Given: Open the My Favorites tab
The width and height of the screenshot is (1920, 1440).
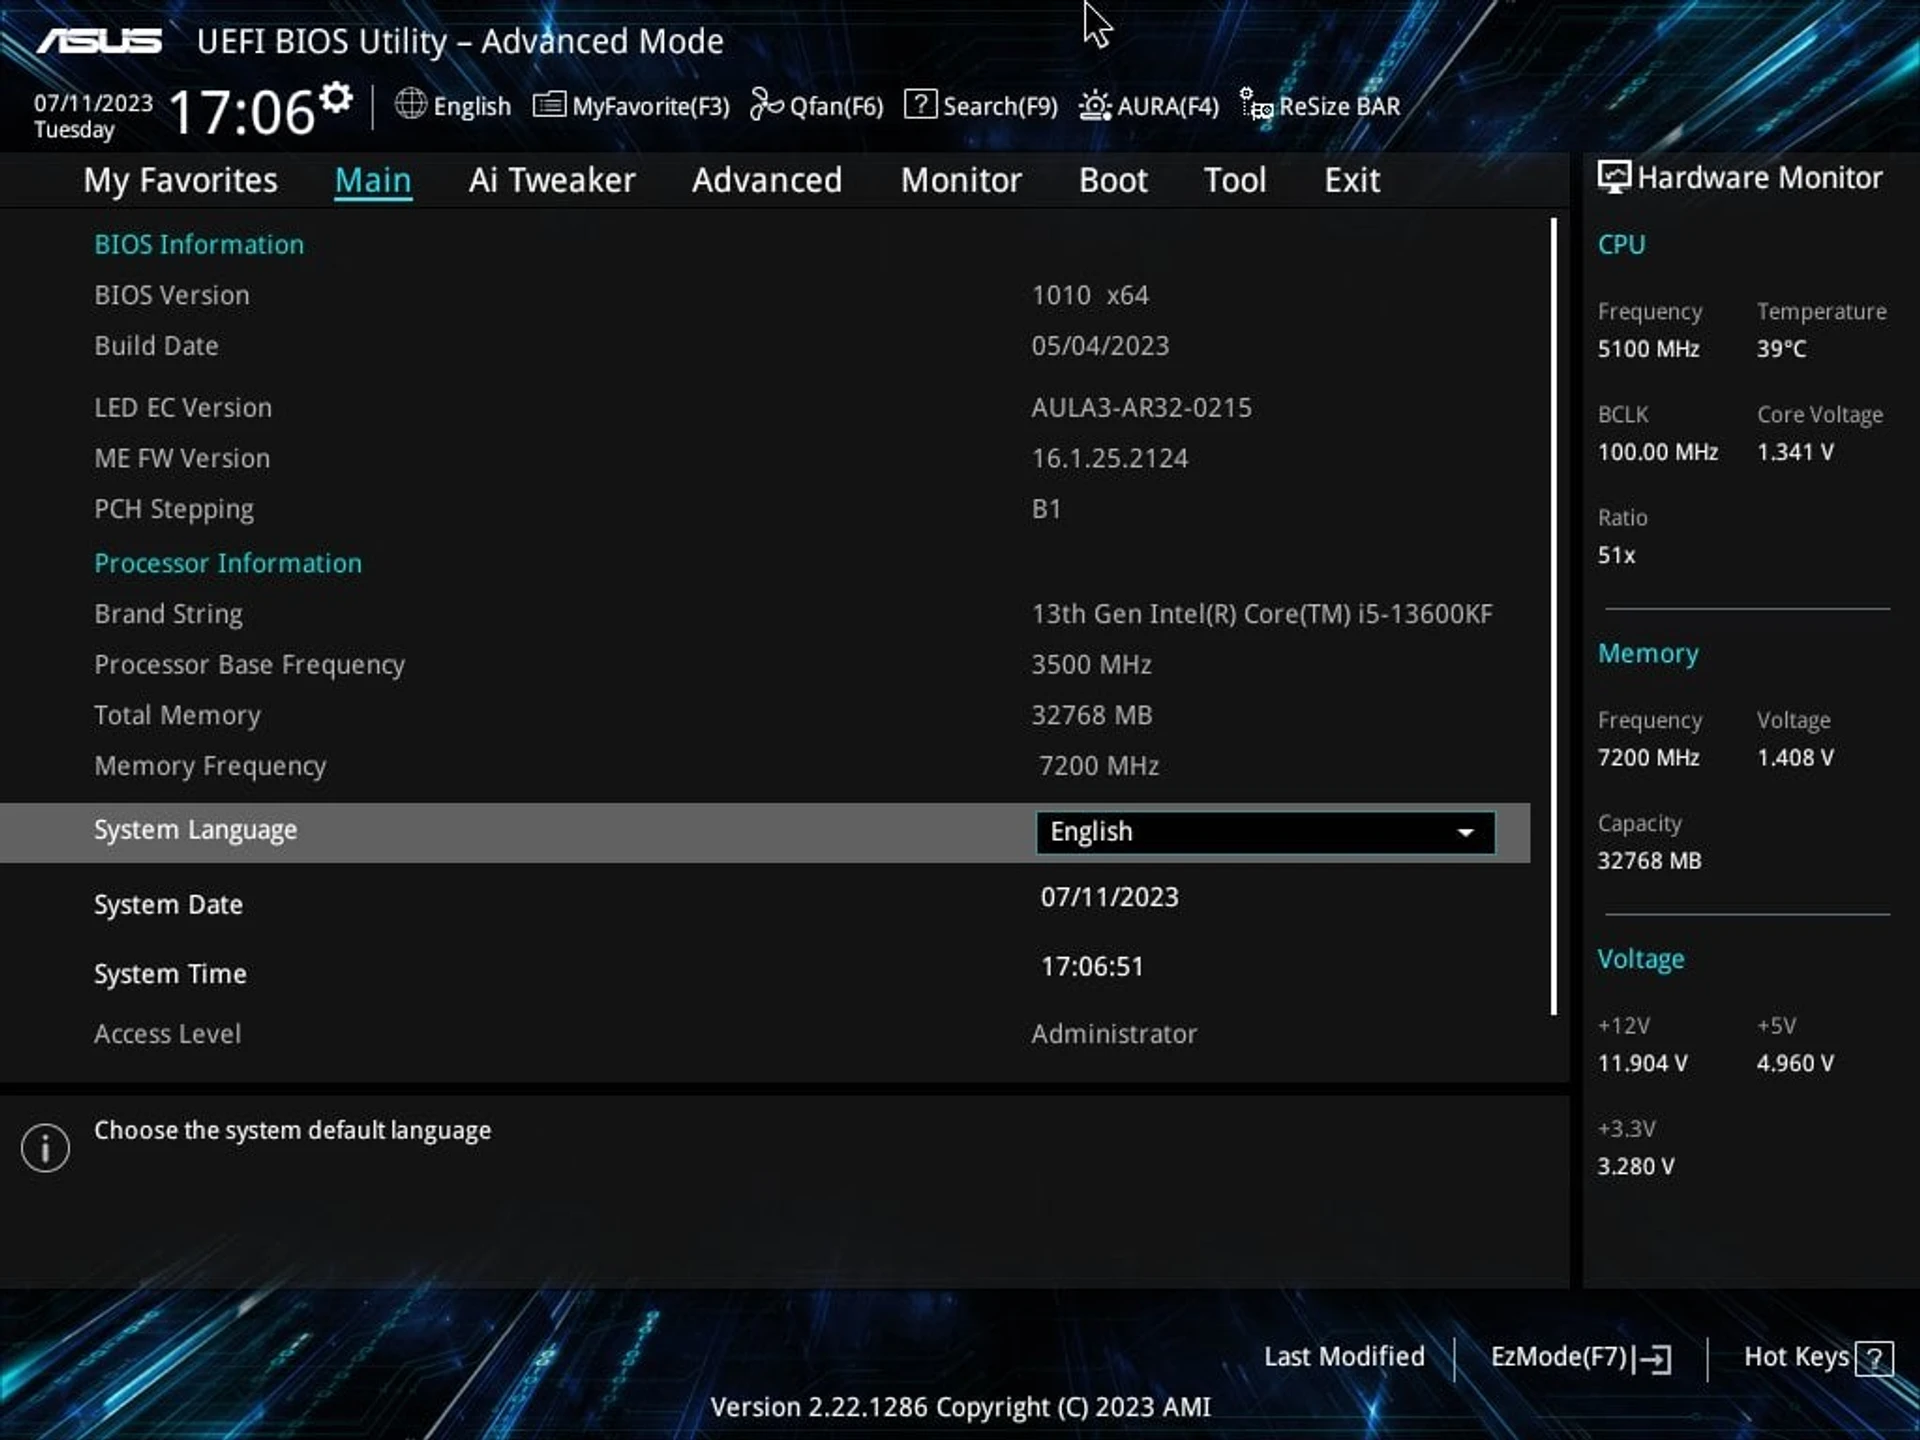Looking at the screenshot, I should [x=181, y=181].
